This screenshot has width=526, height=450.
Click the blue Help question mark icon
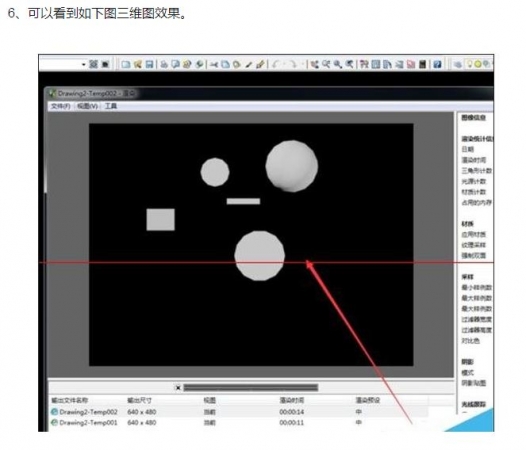pos(437,64)
